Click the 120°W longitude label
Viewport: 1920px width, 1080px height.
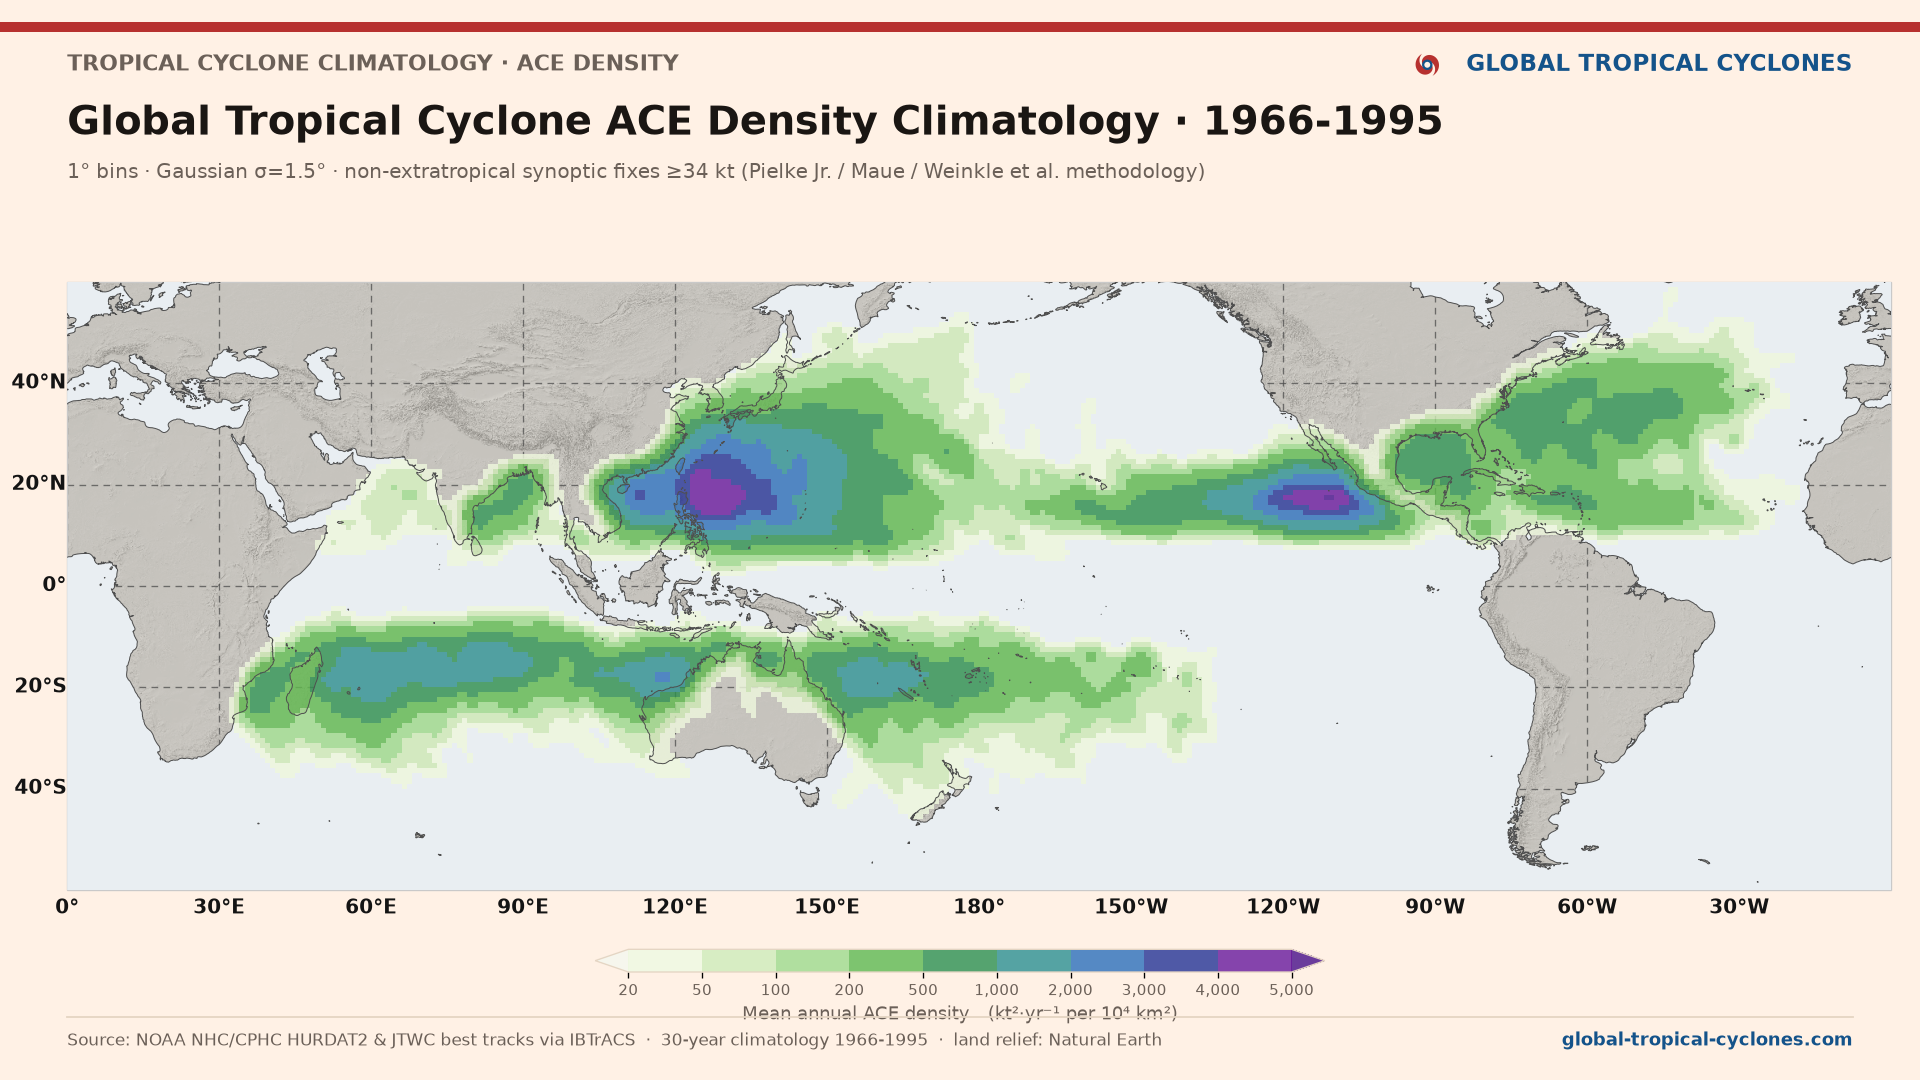click(x=1283, y=907)
